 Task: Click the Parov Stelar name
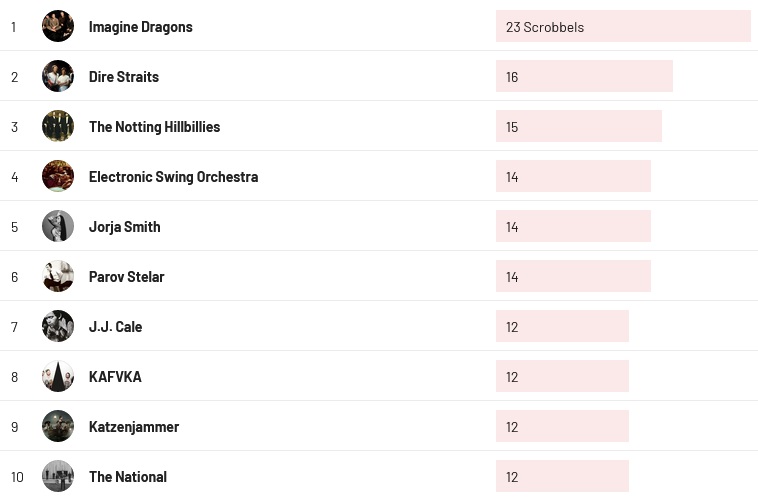tap(126, 277)
